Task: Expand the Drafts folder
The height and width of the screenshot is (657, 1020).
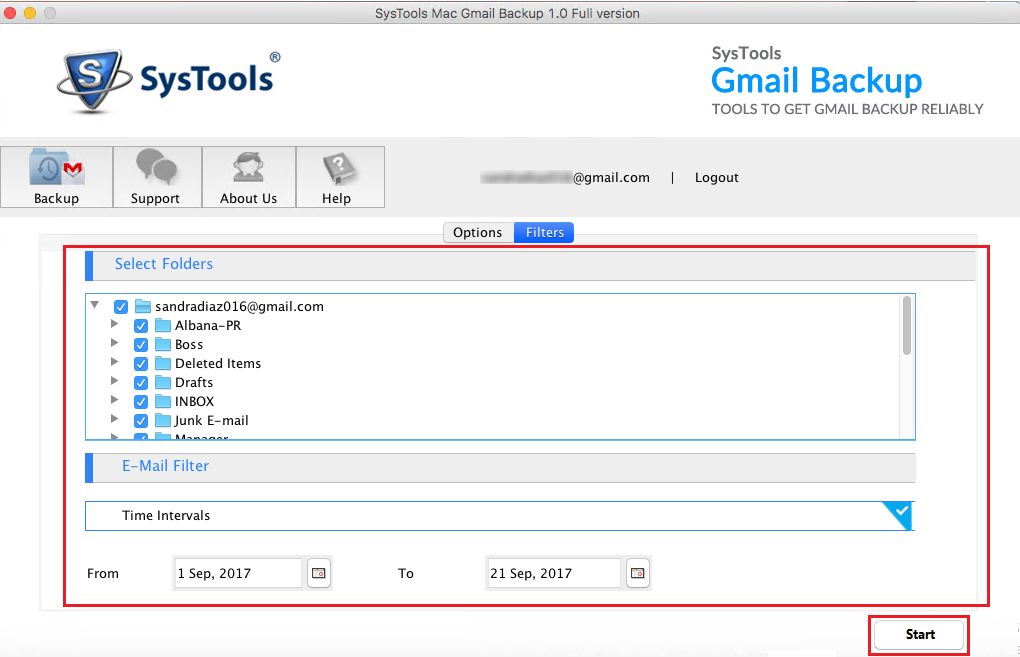Action: (x=114, y=380)
